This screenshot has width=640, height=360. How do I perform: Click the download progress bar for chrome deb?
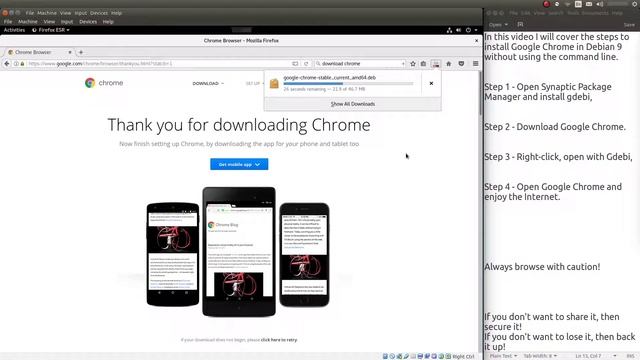tap(348, 84)
